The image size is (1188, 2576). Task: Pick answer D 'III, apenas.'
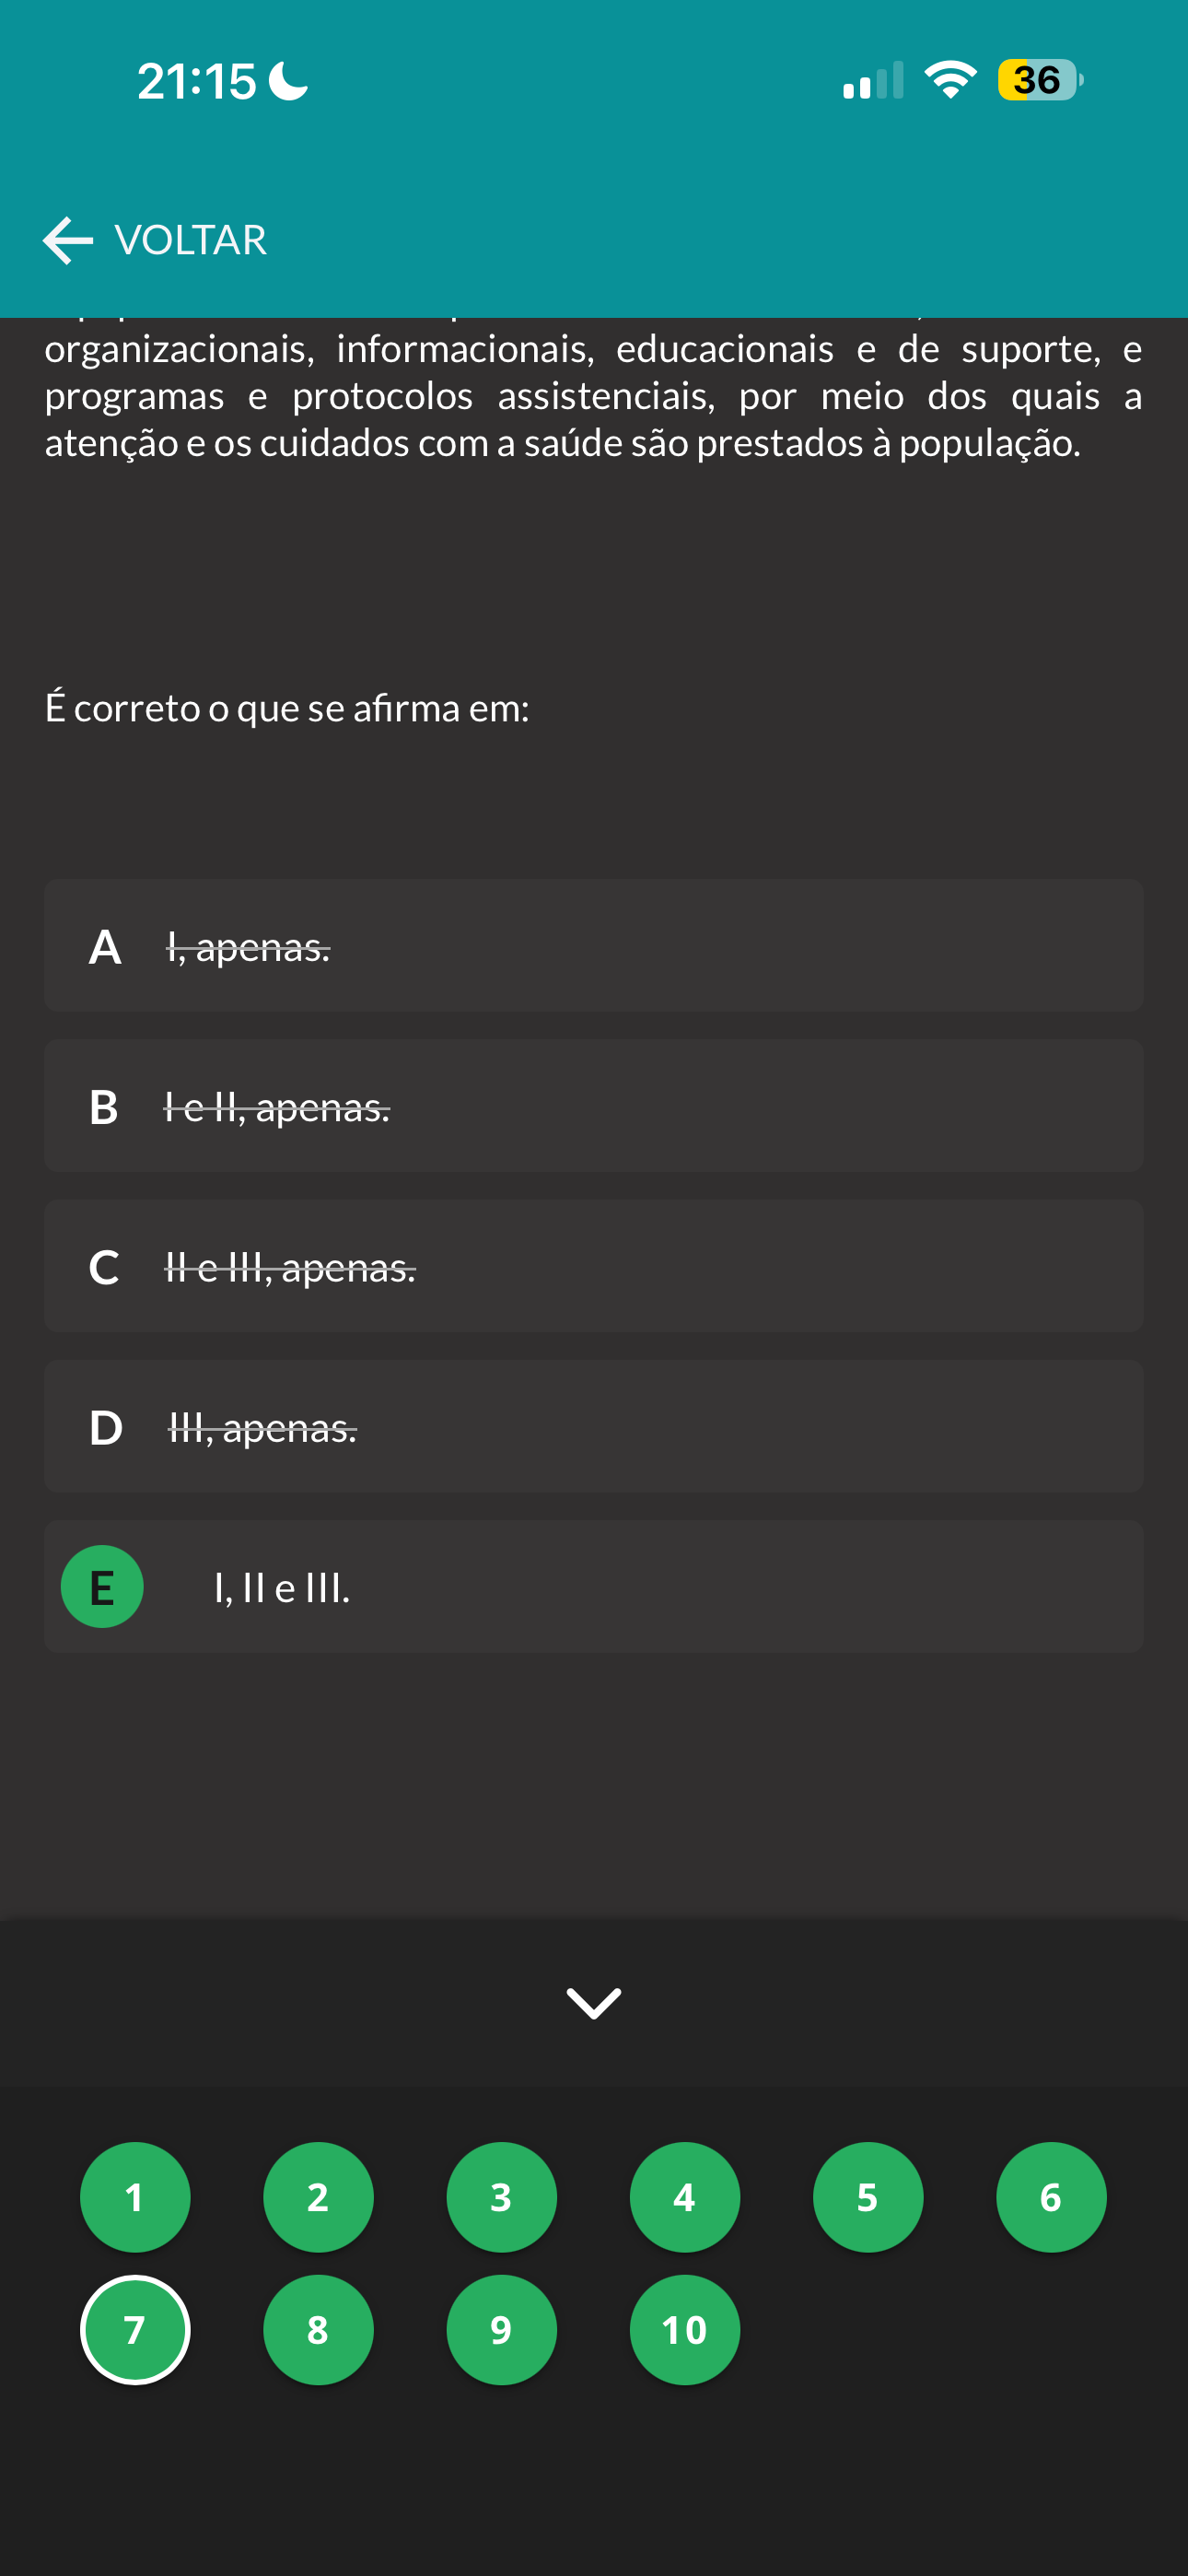pos(593,1427)
